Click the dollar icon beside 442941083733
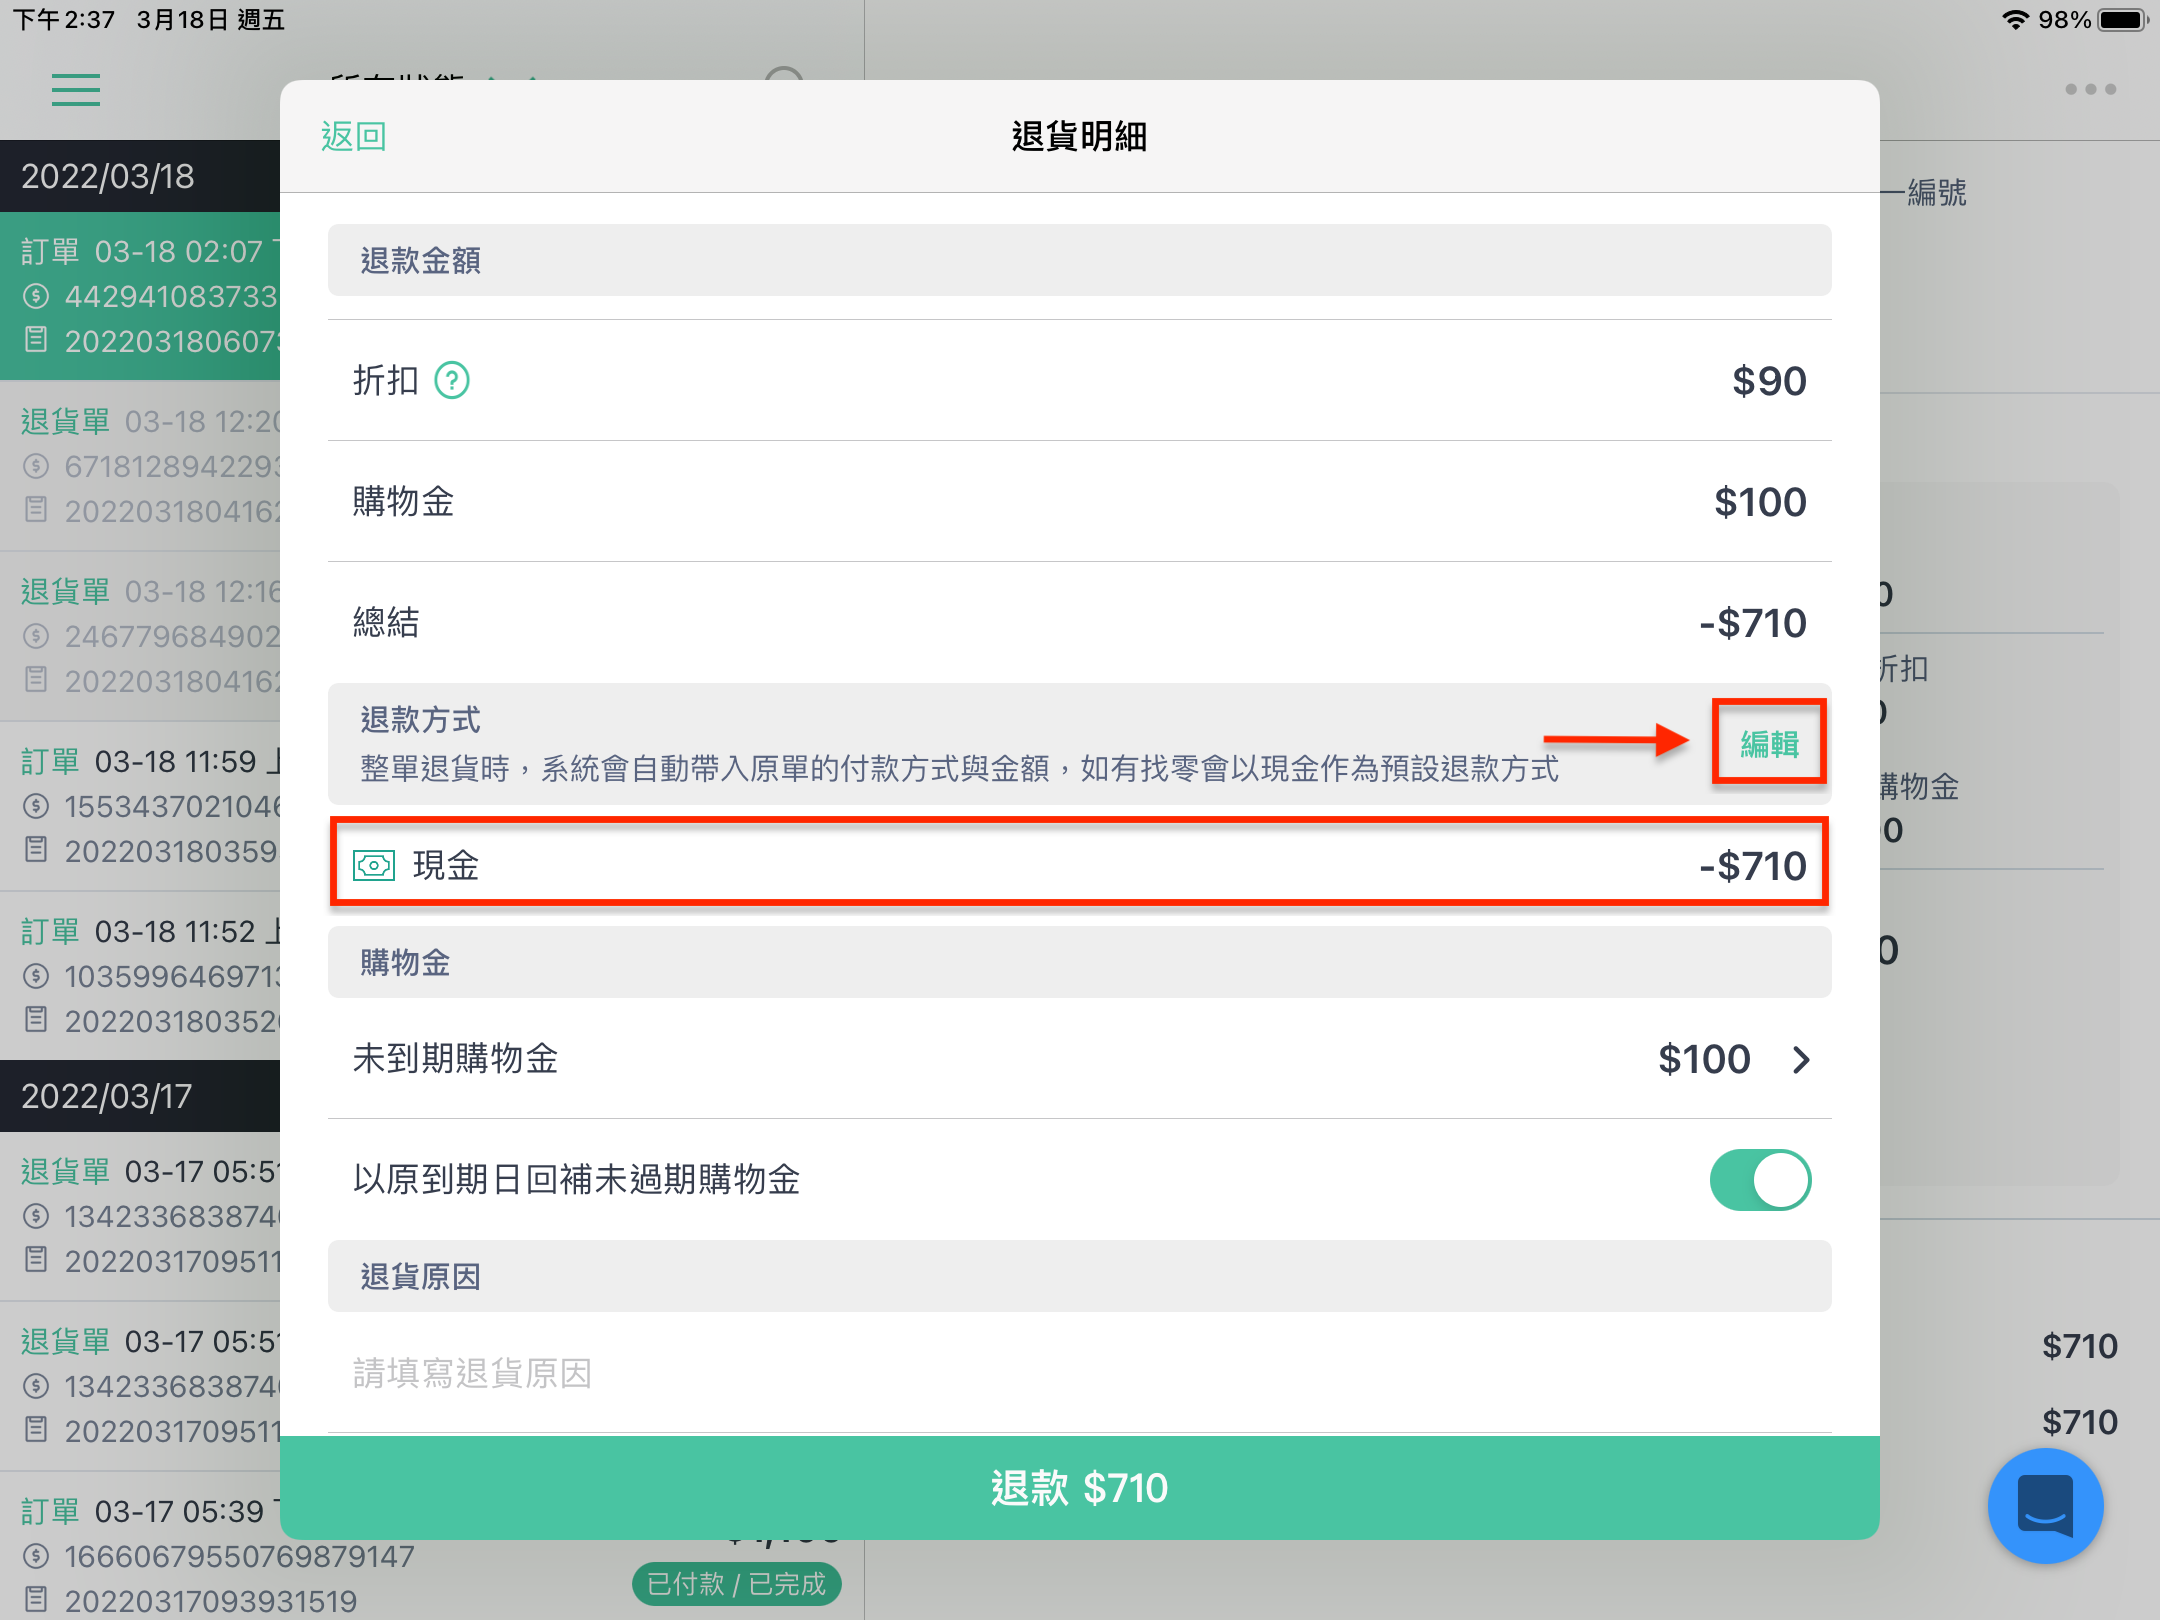Image resolution: width=2160 pixels, height=1620 pixels. 36,296
